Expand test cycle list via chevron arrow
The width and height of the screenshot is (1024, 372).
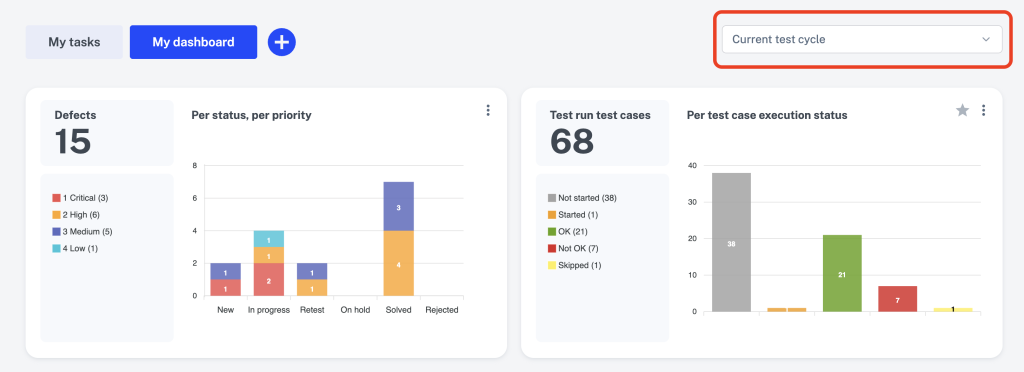(x=986, y=40)
